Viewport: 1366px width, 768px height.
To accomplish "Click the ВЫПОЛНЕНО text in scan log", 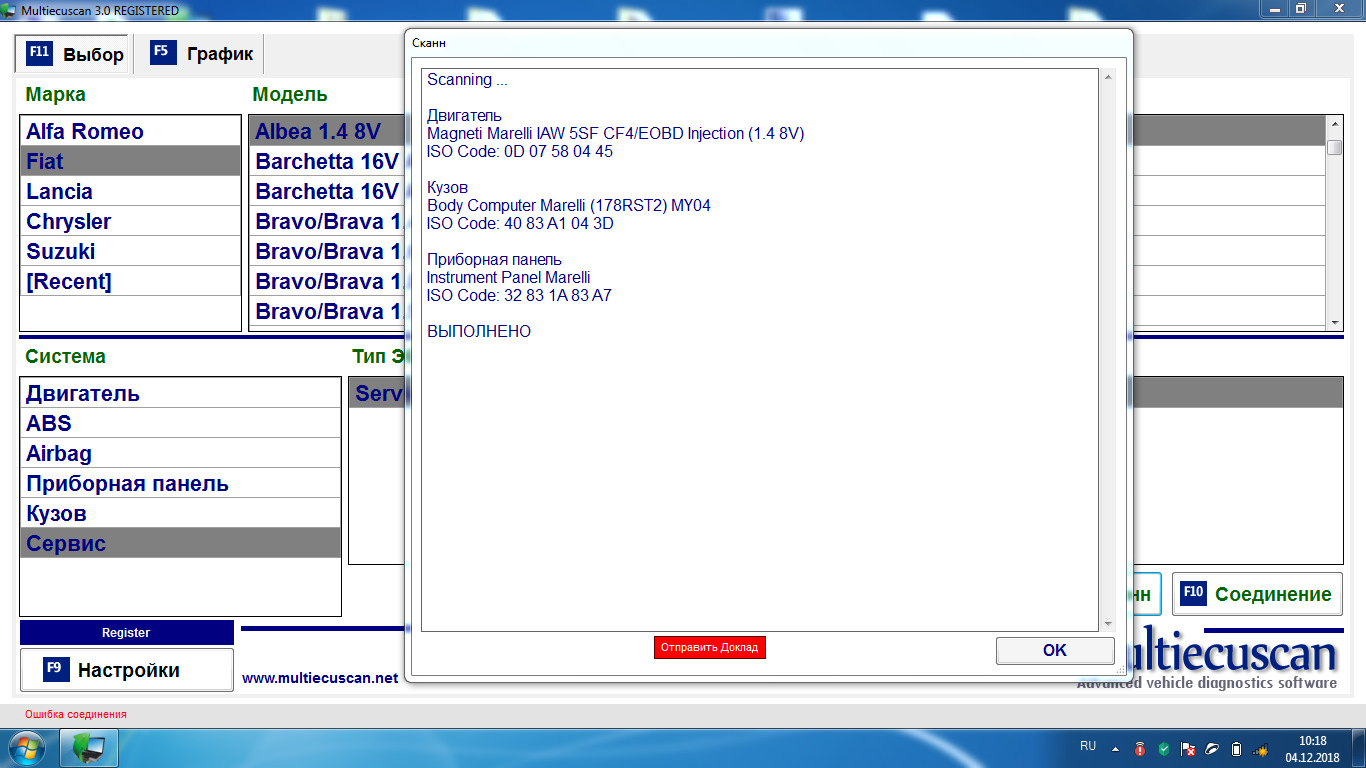I will click(x=479, y=331).
